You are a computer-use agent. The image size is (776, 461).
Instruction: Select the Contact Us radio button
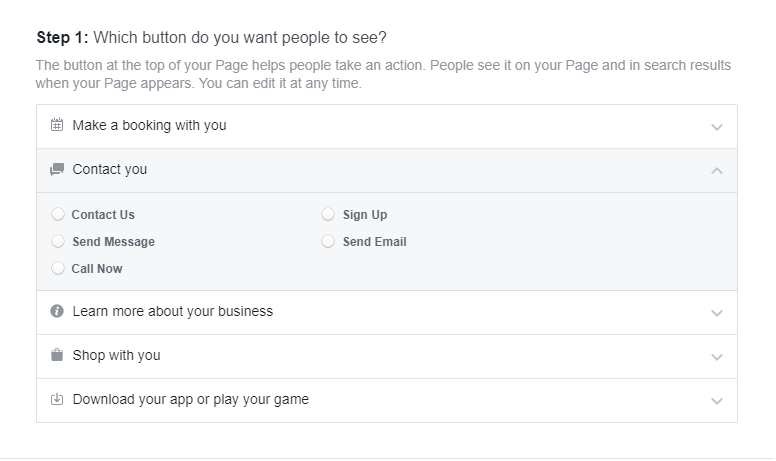coord(58,214)
